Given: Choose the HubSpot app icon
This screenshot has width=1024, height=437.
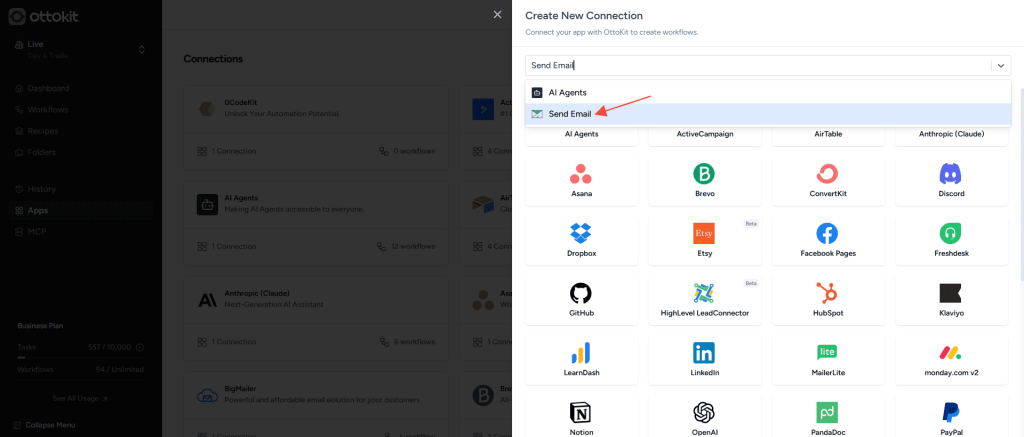Looking at the screenshot, I should 827,294.
